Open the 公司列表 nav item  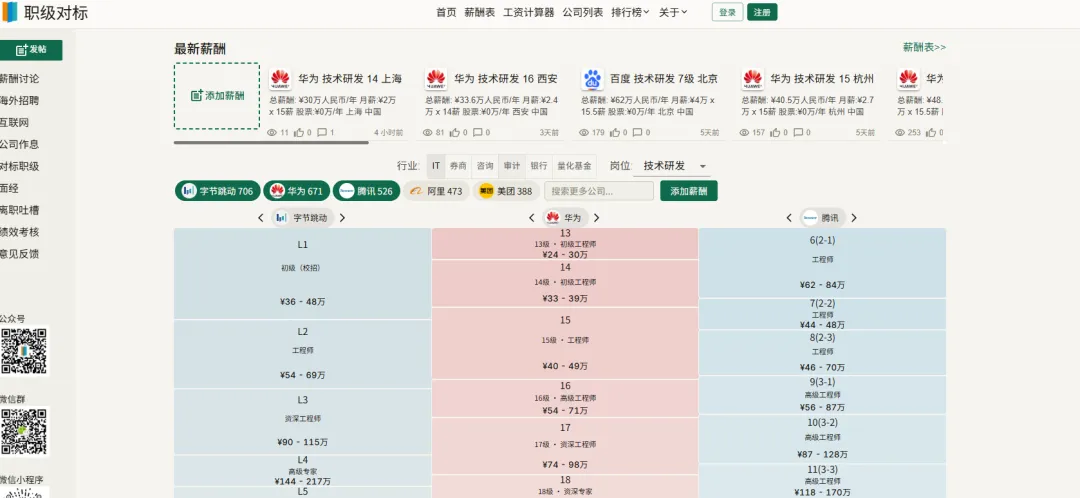pos(583,12)
